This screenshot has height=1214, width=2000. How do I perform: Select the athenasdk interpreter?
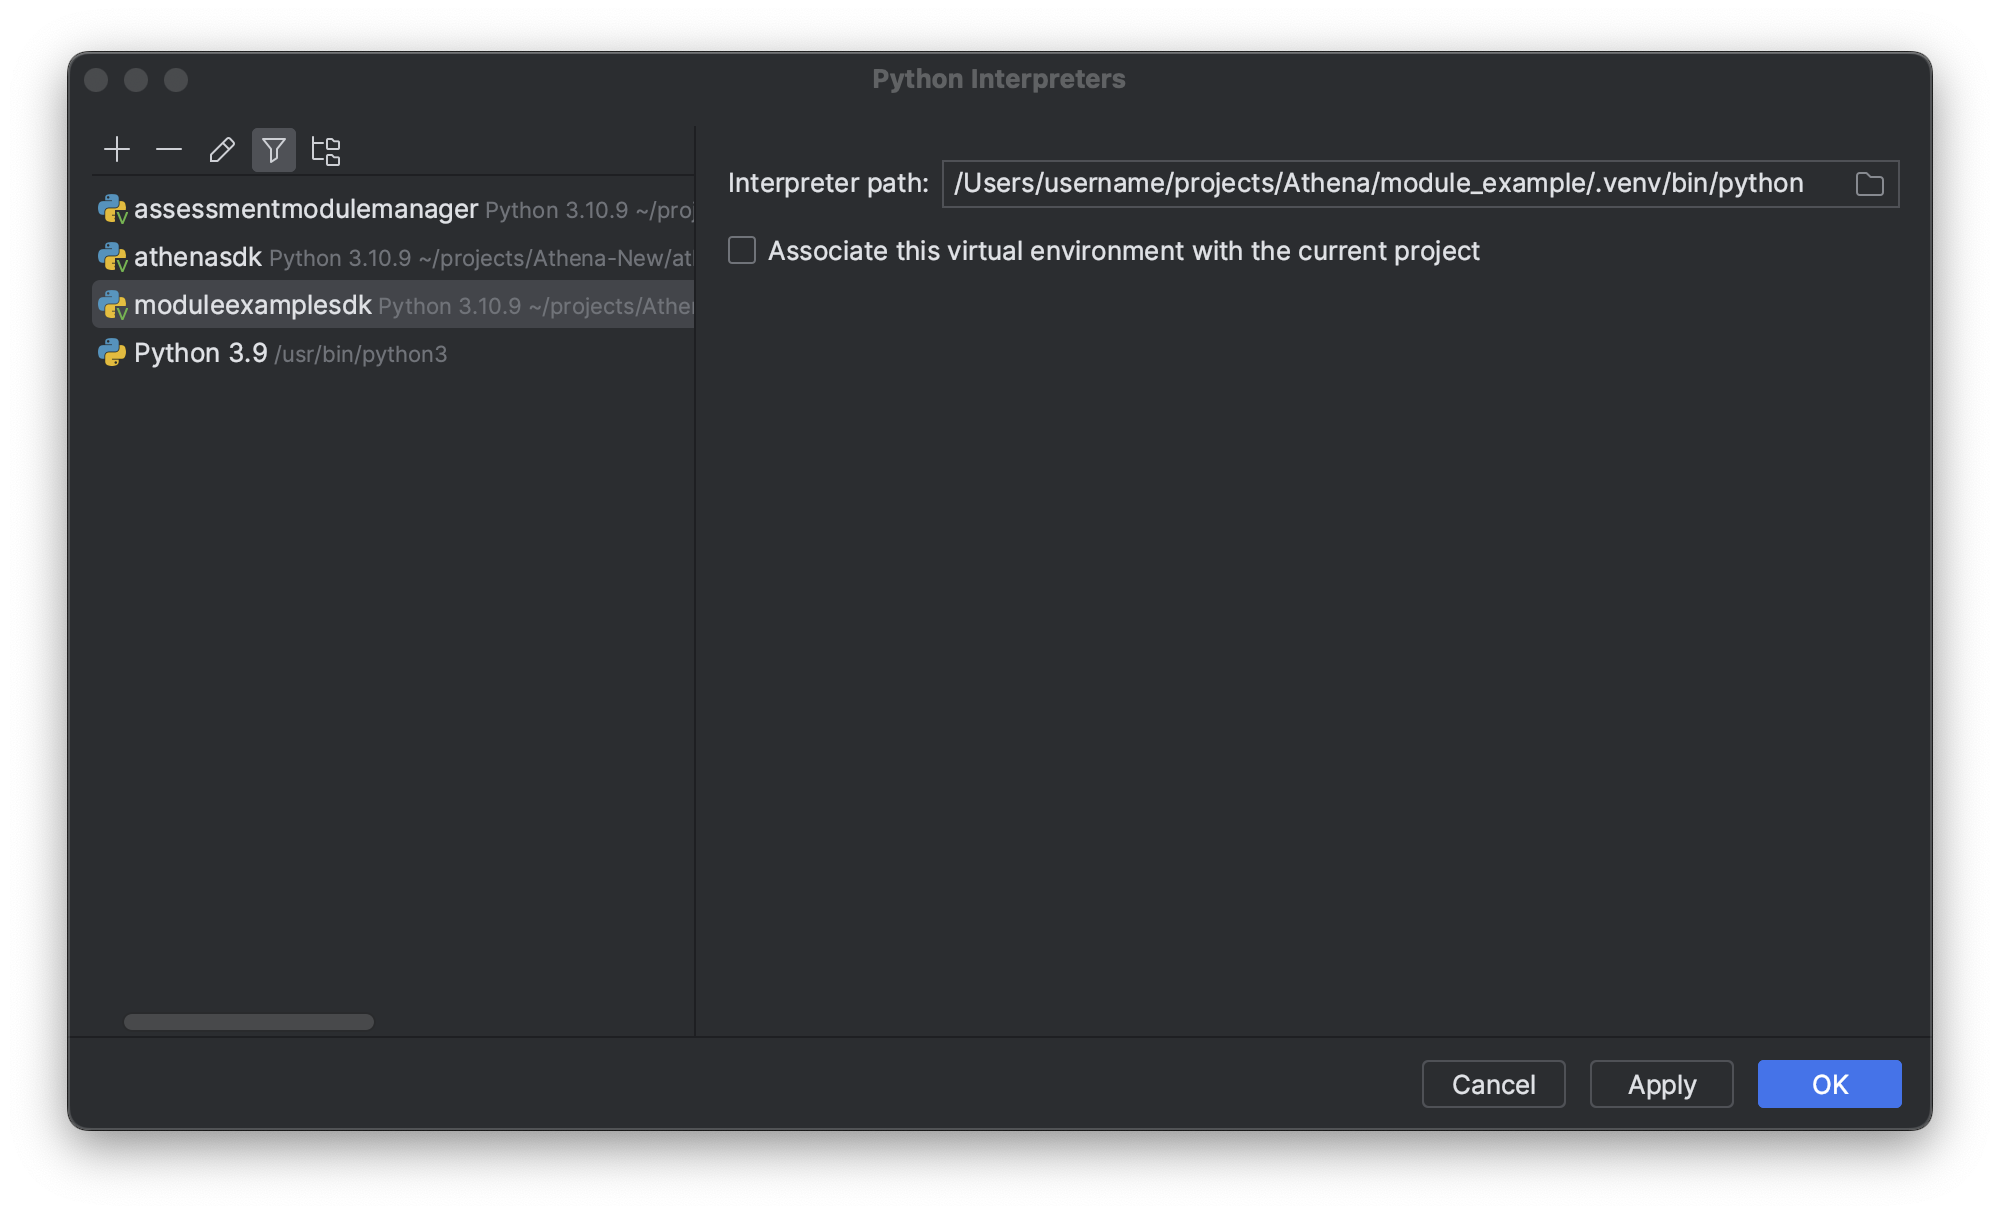[x=197, y=257]
